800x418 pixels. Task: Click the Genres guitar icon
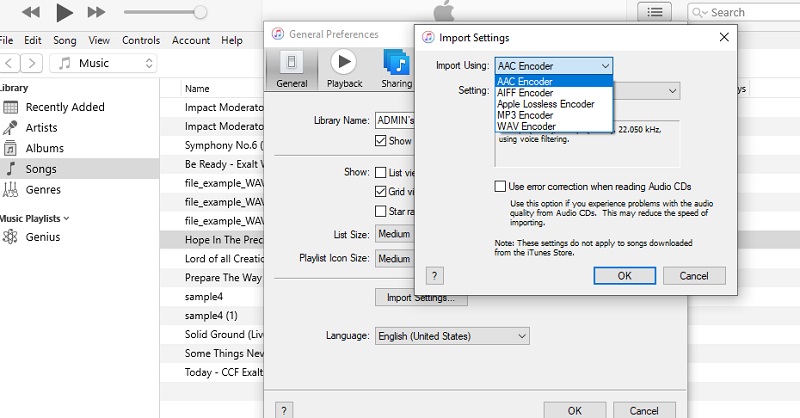(x=10, y=190)
